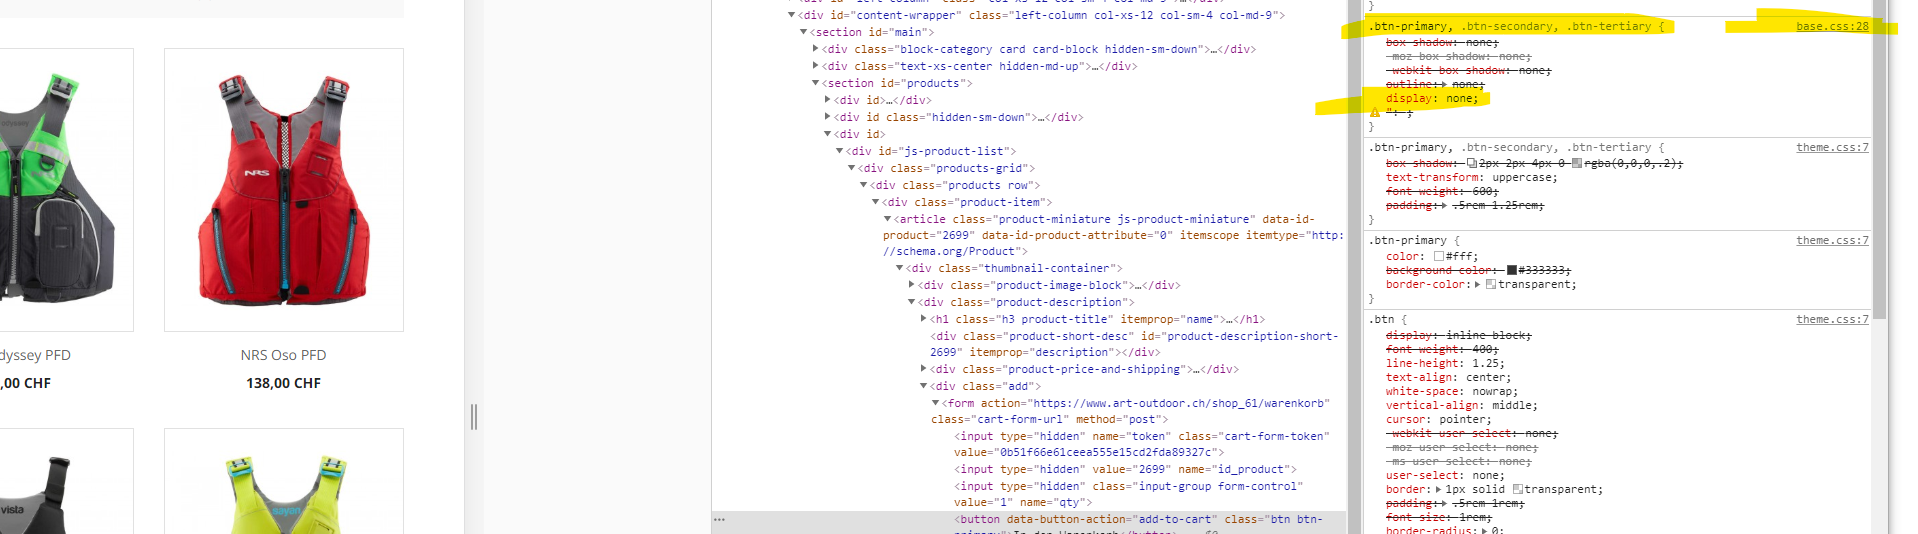Collapse the div id="content-wrapper" node
Screen dimensions: 1918x534
click(x=791, y=15)
